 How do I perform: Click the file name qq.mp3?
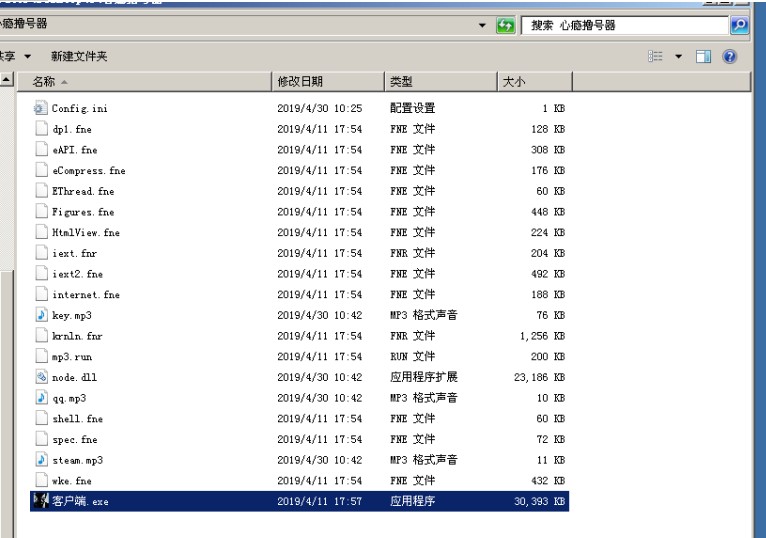pos(69,398)
